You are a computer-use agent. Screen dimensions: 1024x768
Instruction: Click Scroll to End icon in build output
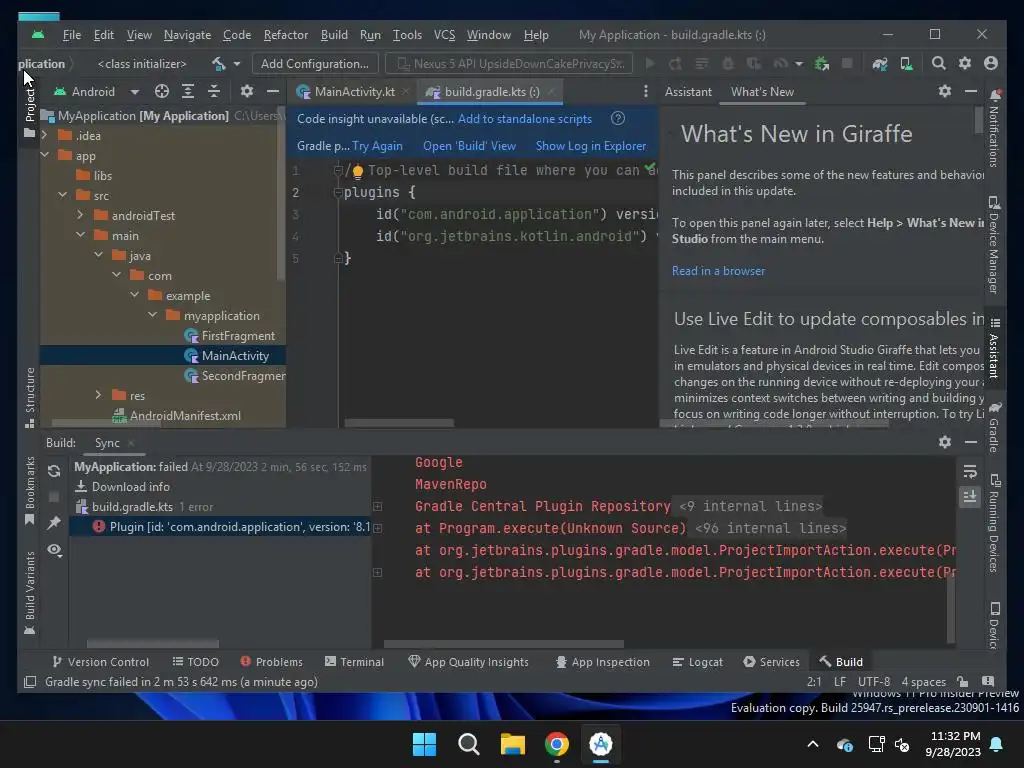(x=970, y=497)
